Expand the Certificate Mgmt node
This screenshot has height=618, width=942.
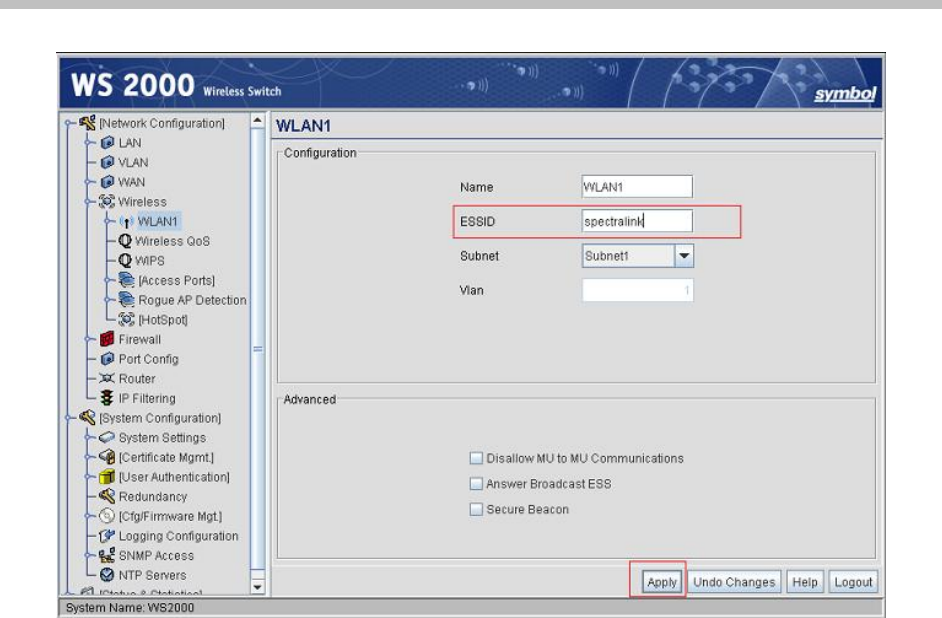88,457
